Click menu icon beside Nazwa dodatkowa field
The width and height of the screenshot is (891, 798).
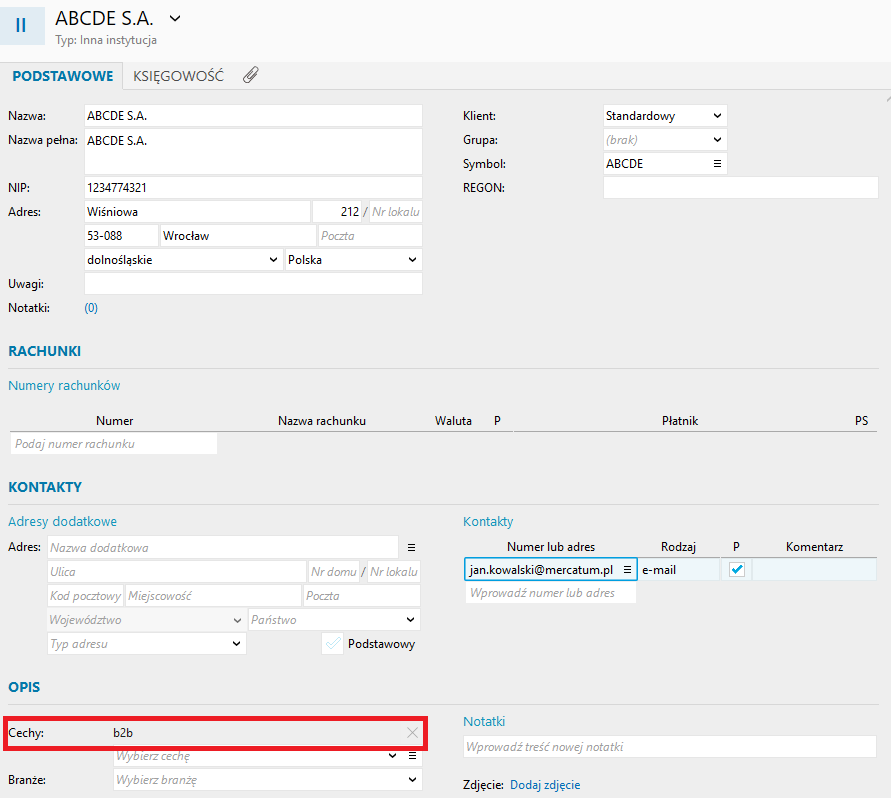click(410, 548)
